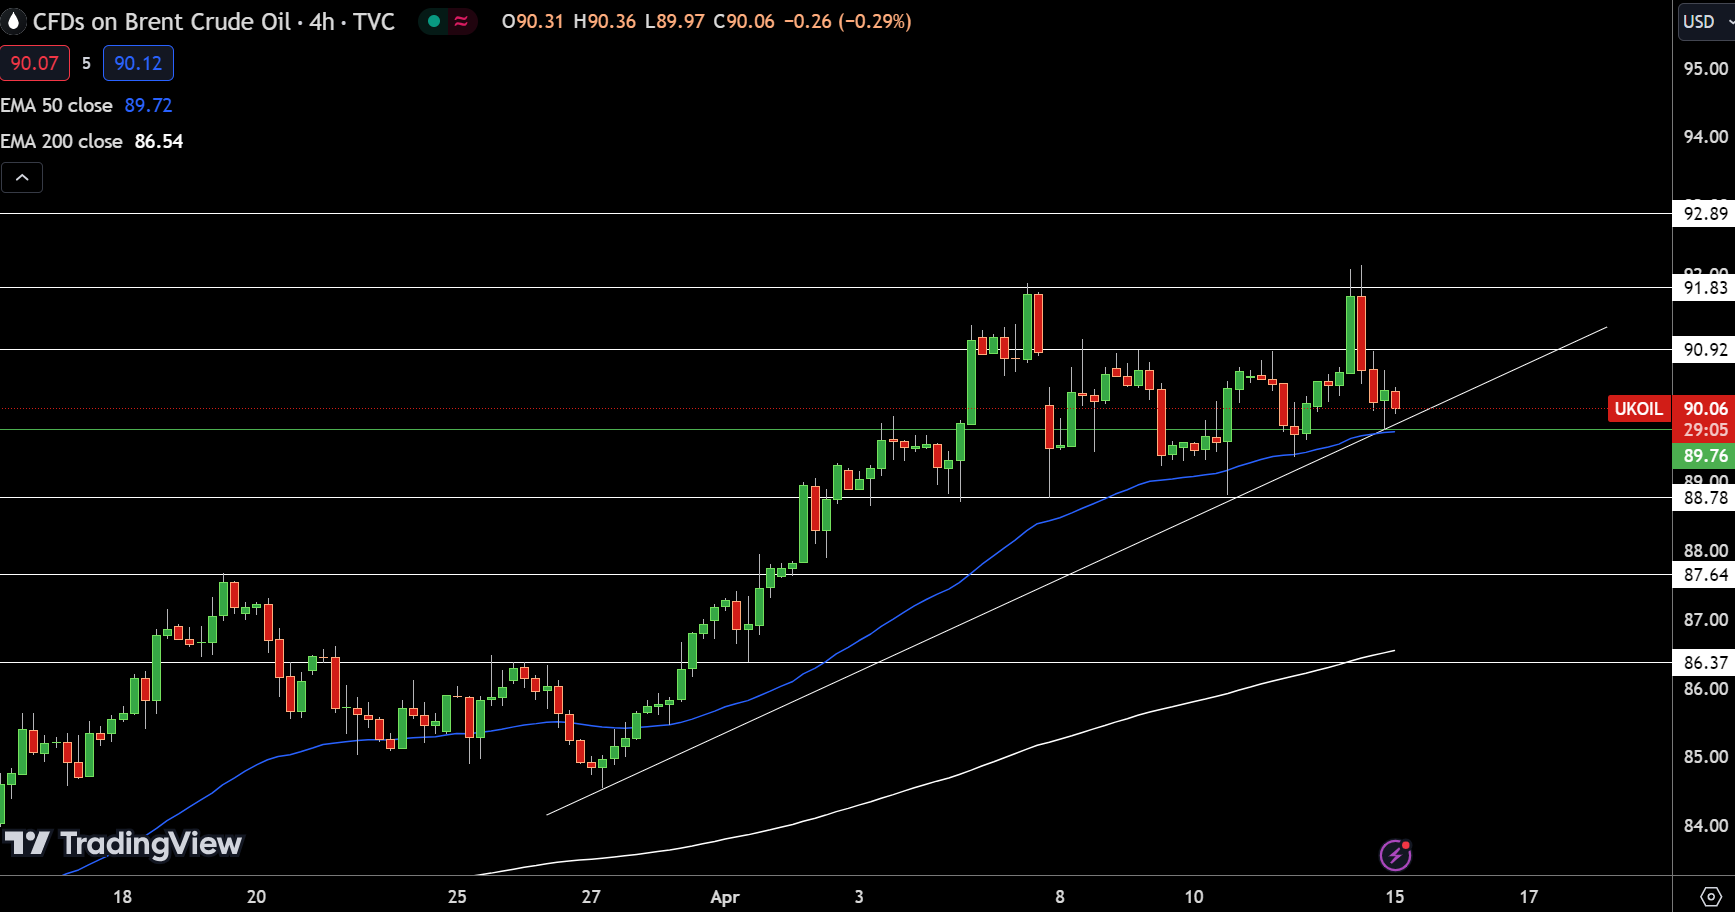Select the spread value 5

point(86,63)
